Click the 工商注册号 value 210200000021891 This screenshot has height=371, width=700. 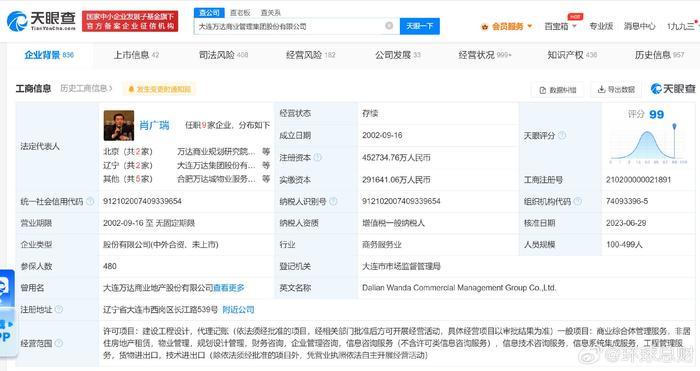(x=638, y=179)
